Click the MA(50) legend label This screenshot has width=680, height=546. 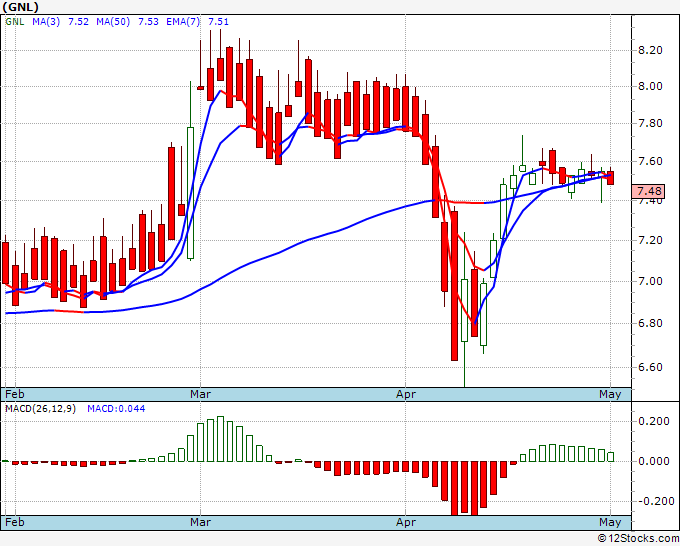(x=113, y=22)
